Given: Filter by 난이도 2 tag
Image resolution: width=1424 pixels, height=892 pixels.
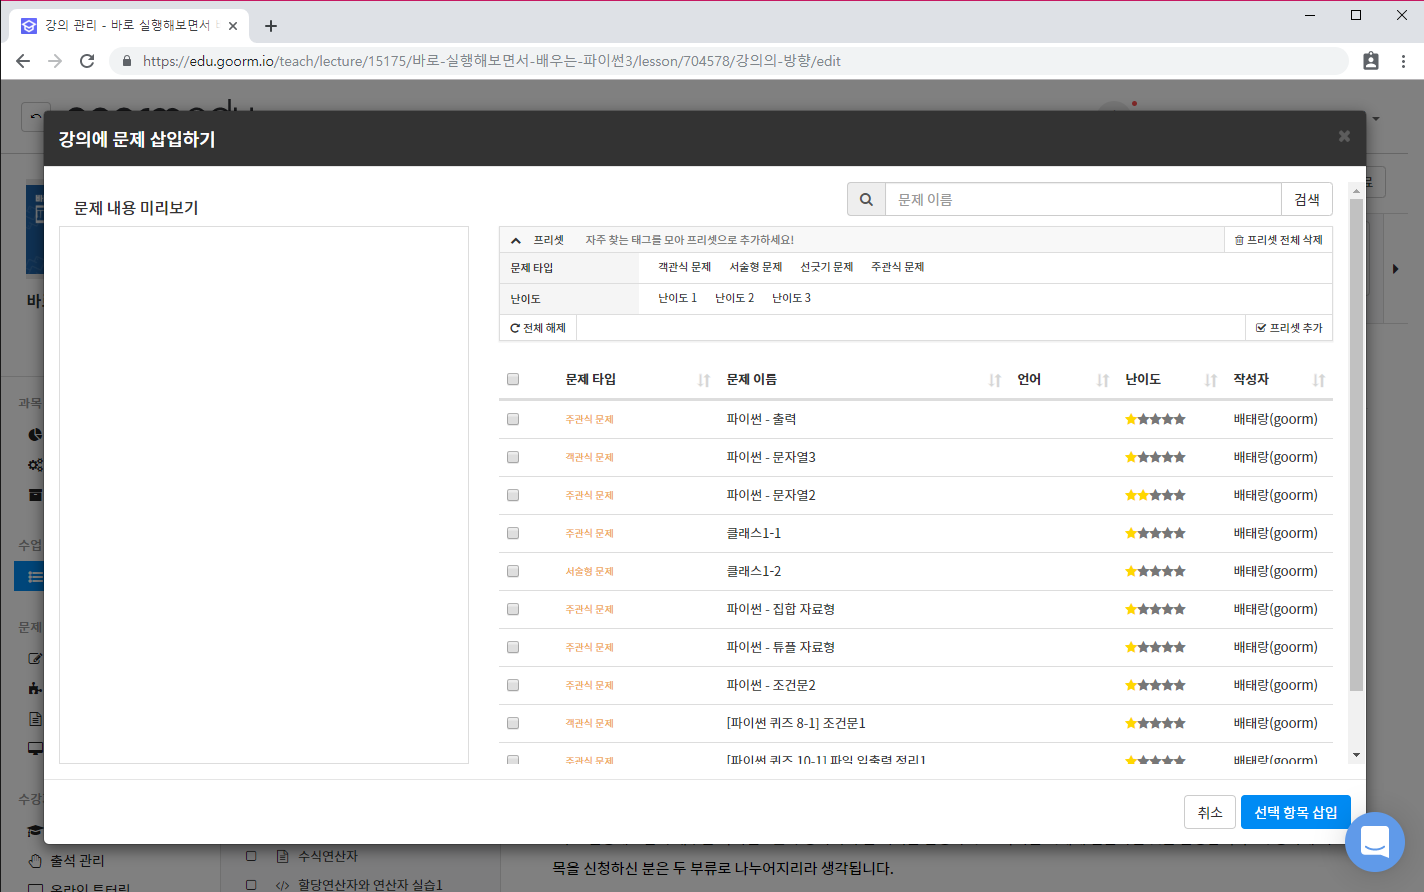Looking at the screenshot, I should pyautogui.click(x=734, y=298).
